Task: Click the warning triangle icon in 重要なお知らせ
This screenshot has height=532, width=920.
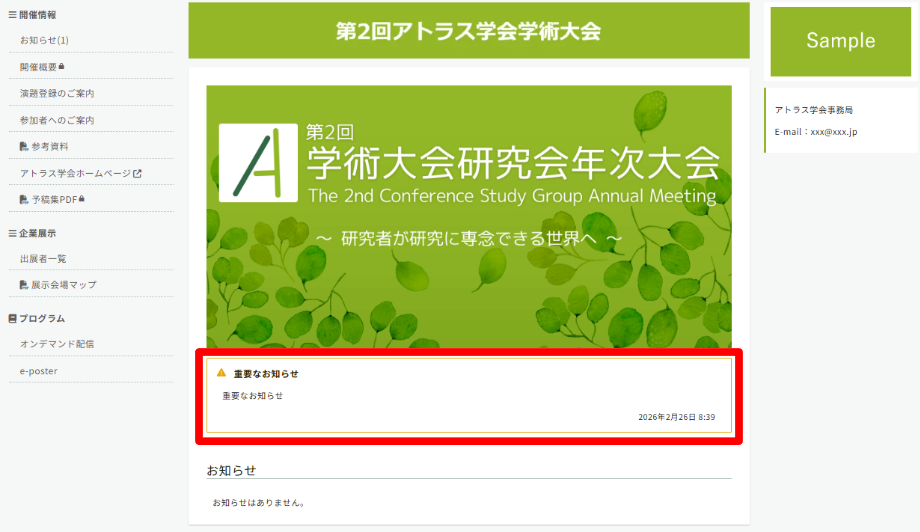Action: [x=221, y=372]
